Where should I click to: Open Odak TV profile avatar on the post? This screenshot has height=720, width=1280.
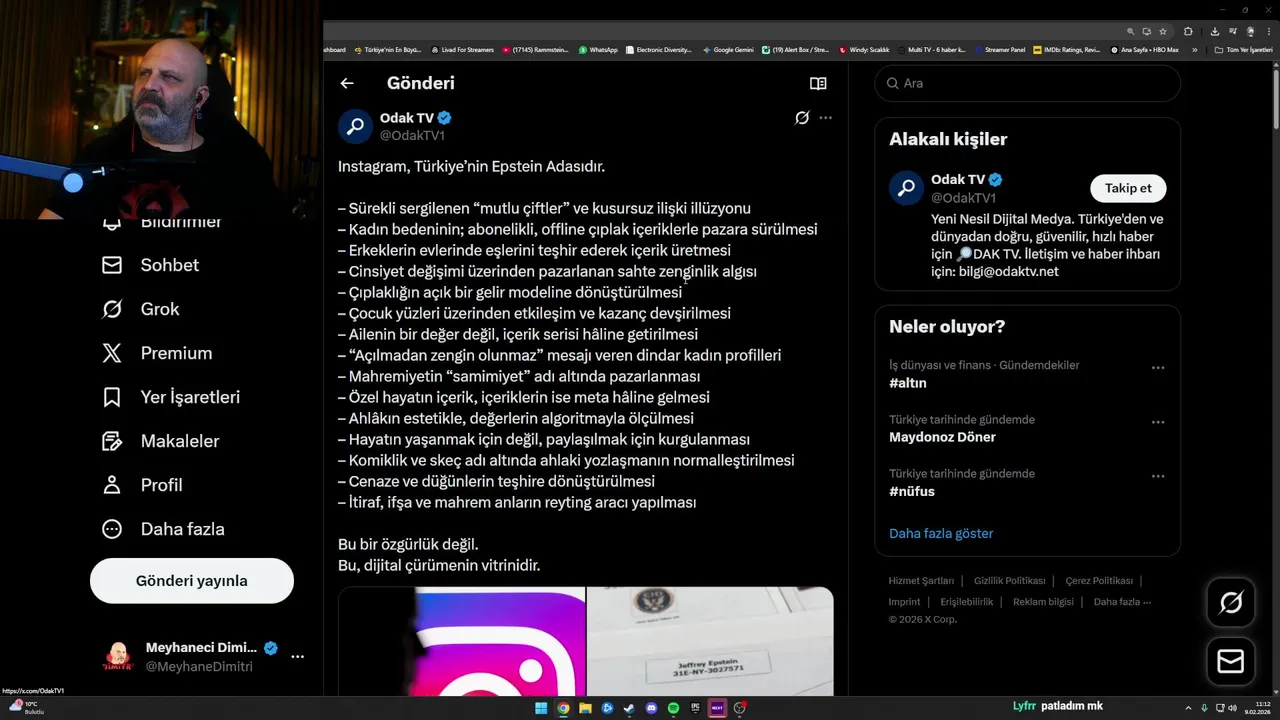(355, 127)
